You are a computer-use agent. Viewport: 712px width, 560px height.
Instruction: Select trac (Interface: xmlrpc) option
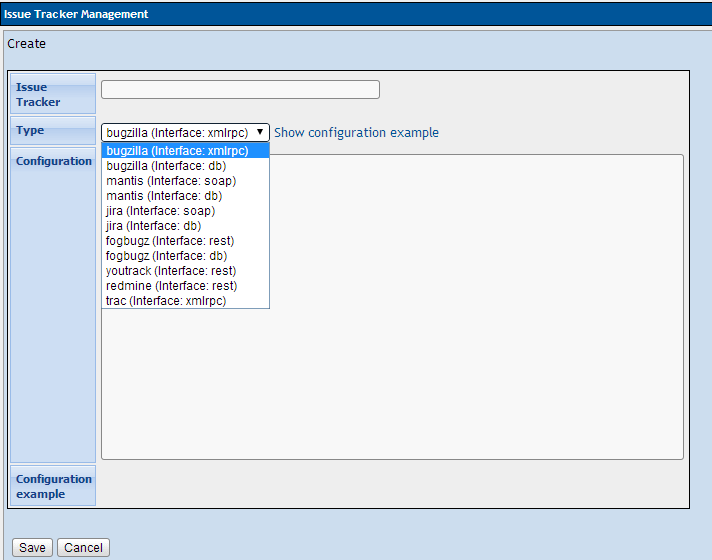(185, 301)
